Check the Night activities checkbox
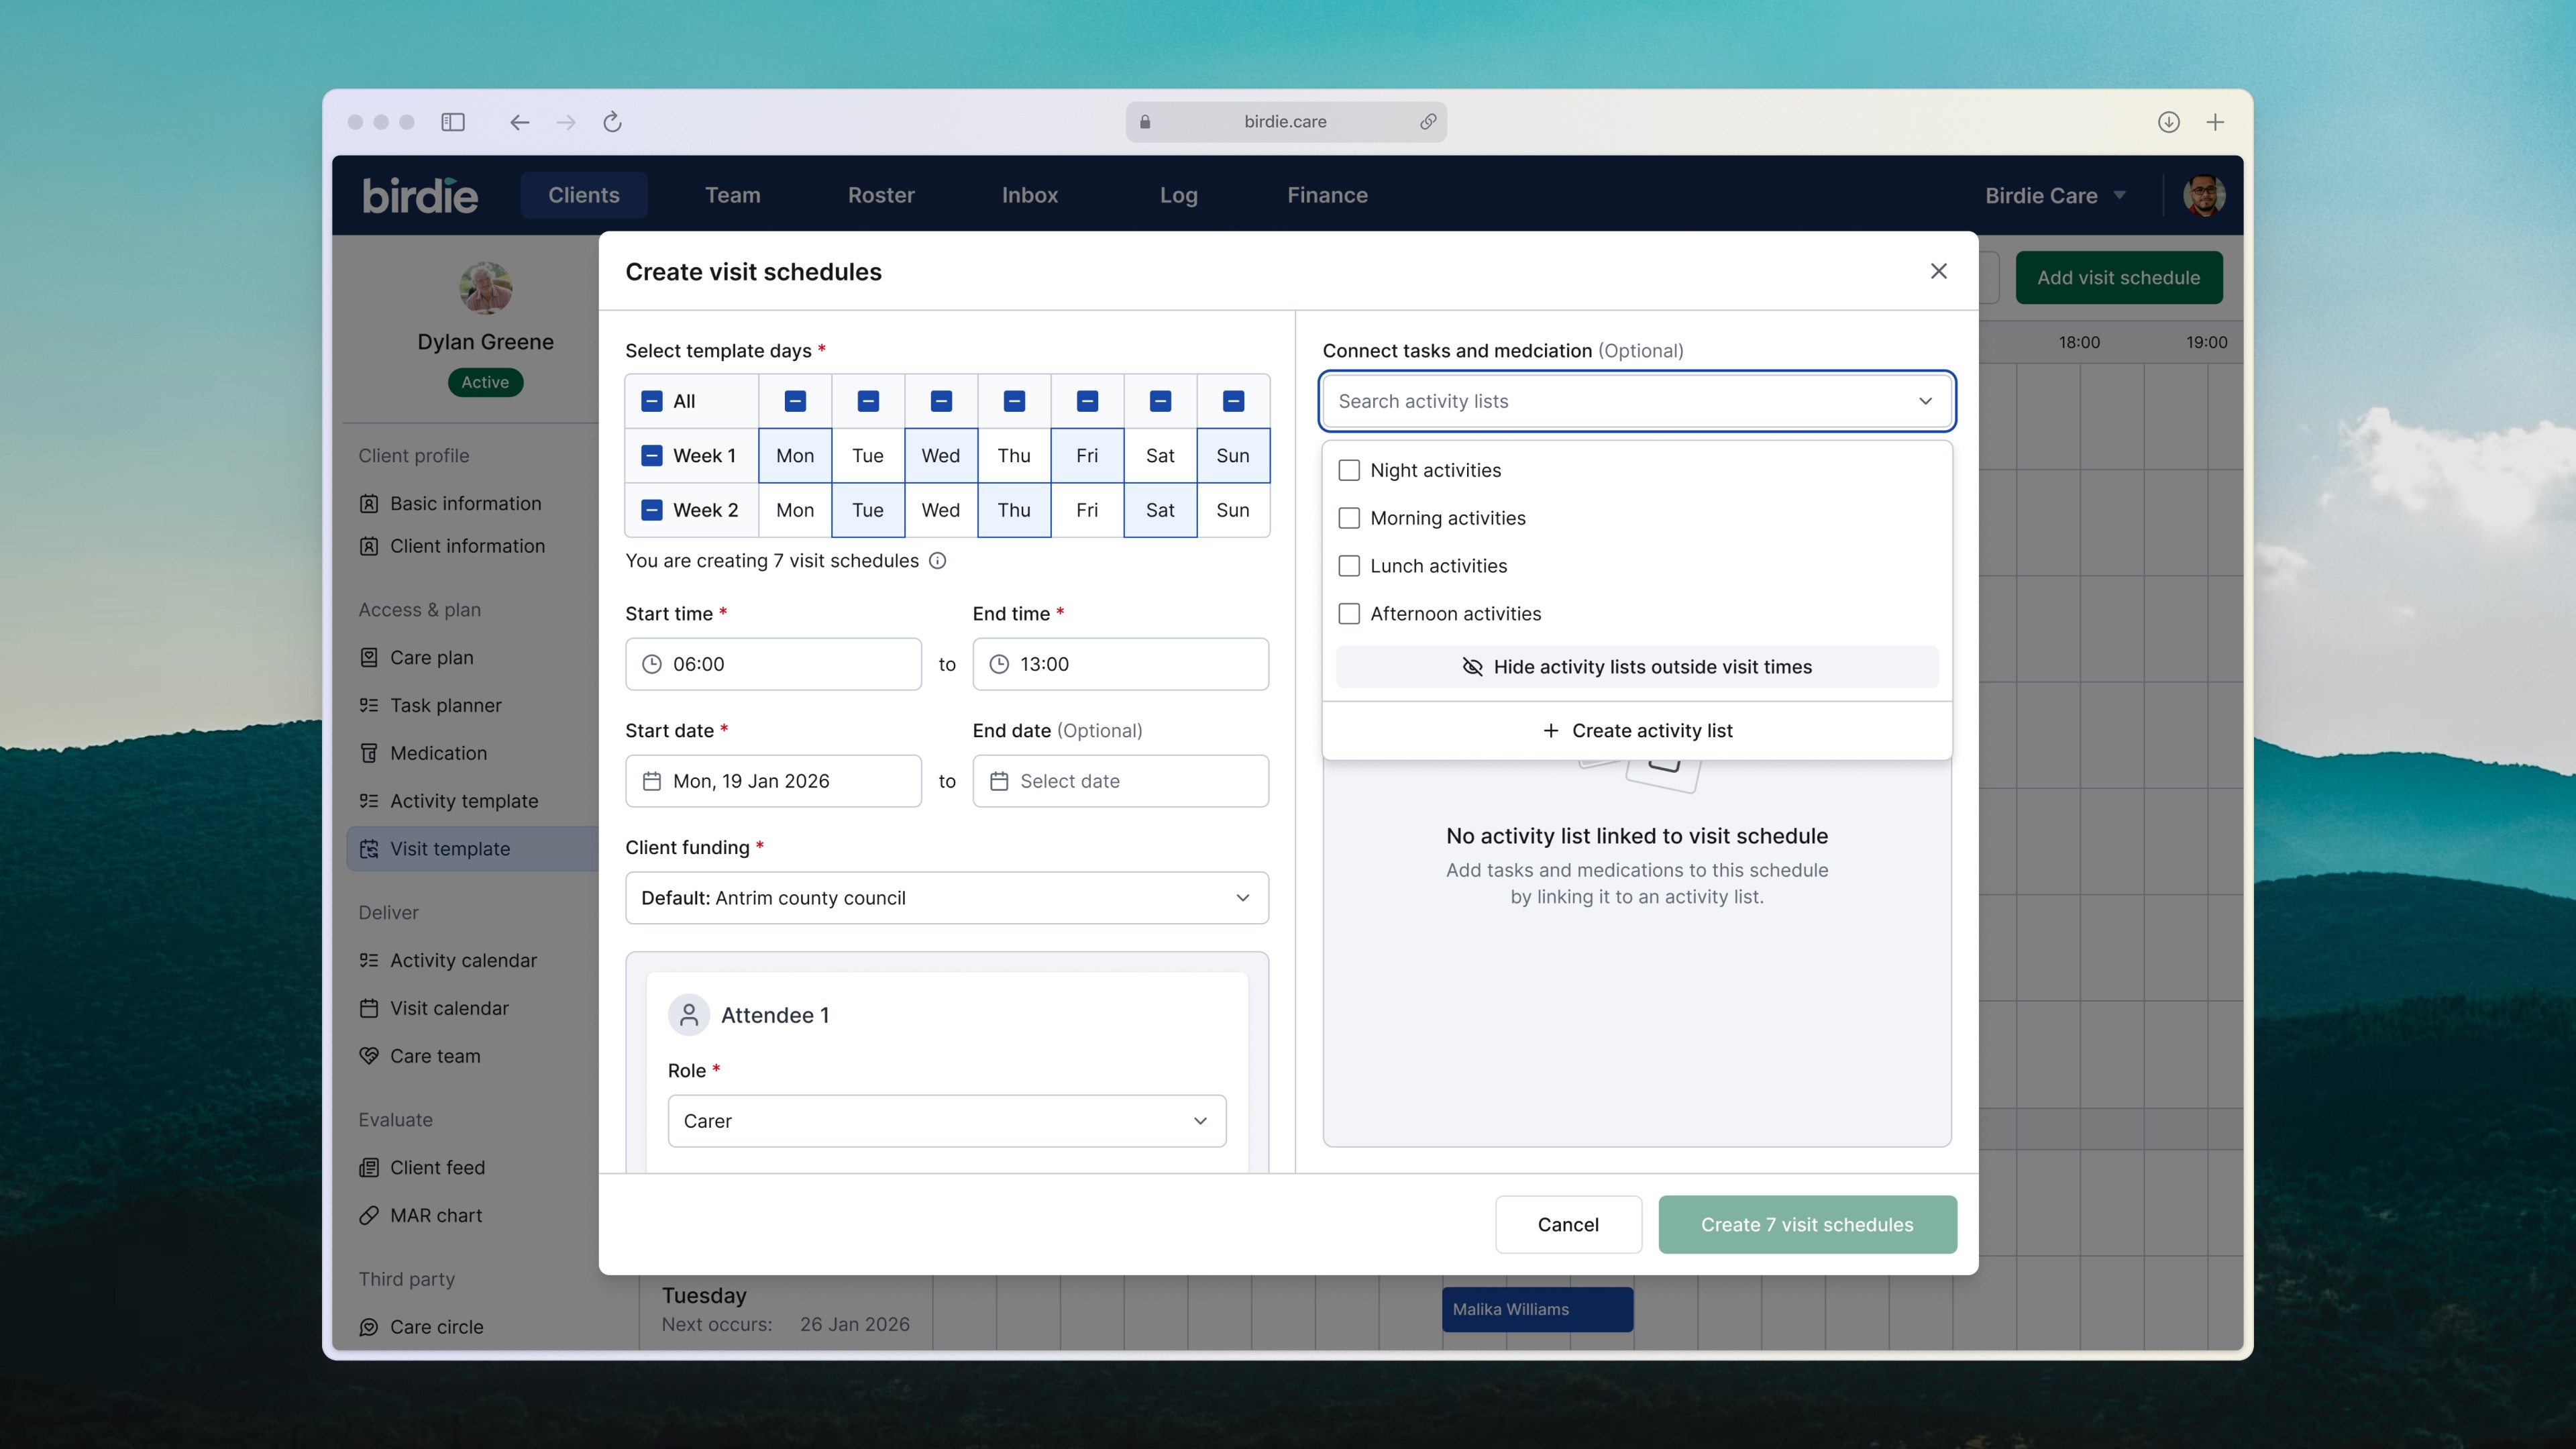 [x=1349, y=470]
